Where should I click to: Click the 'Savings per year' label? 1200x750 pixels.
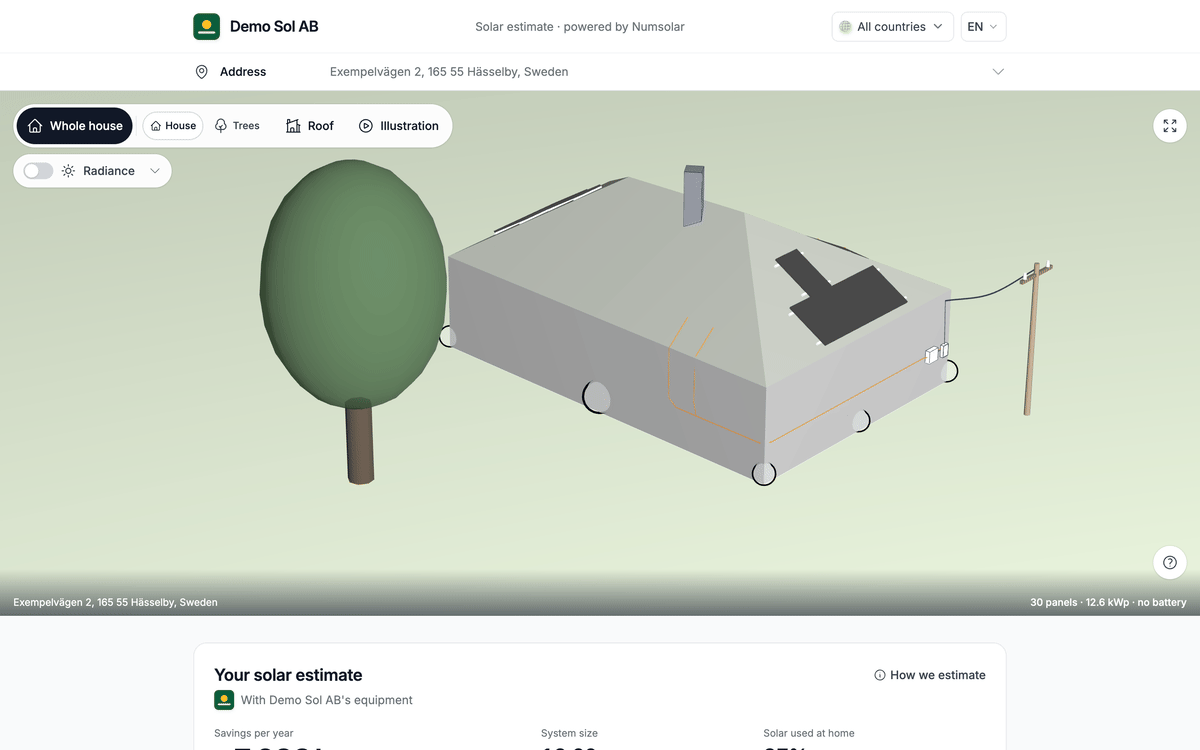coord(254,733)
